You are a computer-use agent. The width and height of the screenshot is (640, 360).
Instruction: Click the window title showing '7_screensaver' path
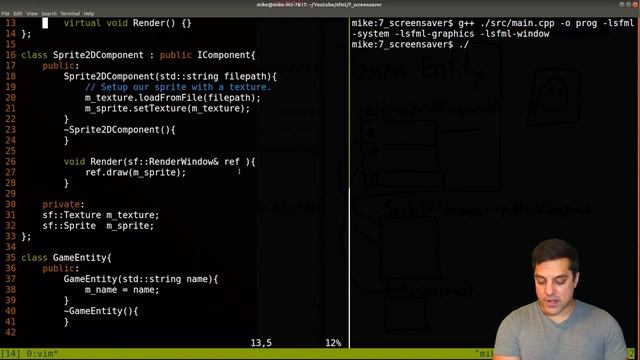(320, 4)
